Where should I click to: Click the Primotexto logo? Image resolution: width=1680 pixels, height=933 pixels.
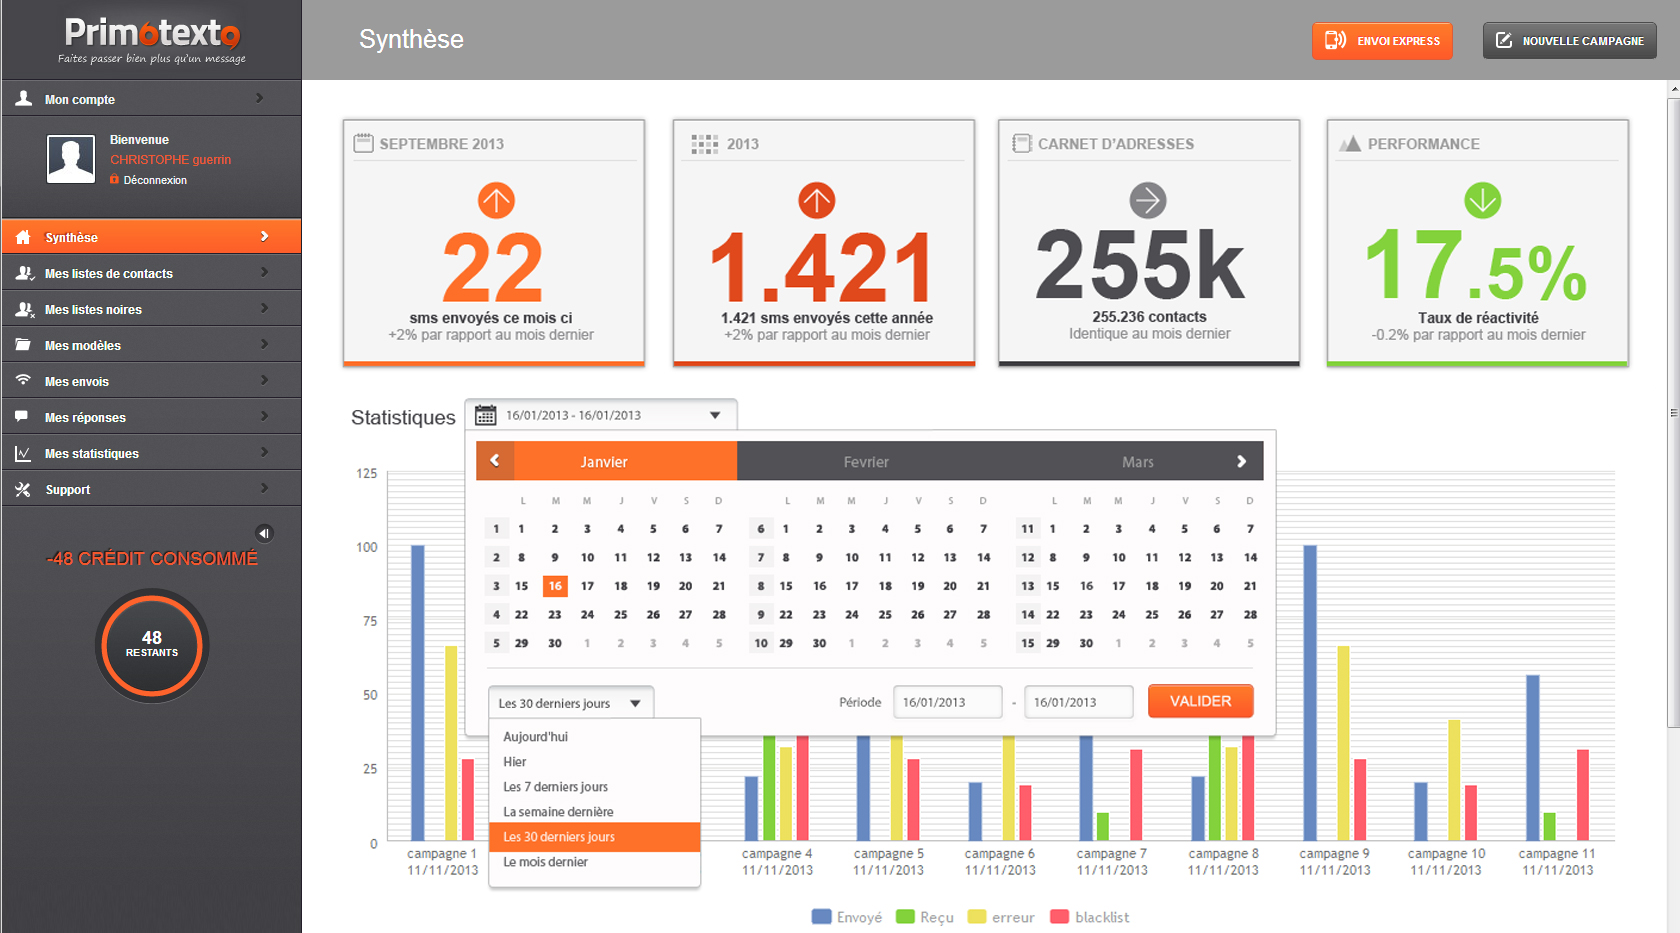[x=152, y=40]
